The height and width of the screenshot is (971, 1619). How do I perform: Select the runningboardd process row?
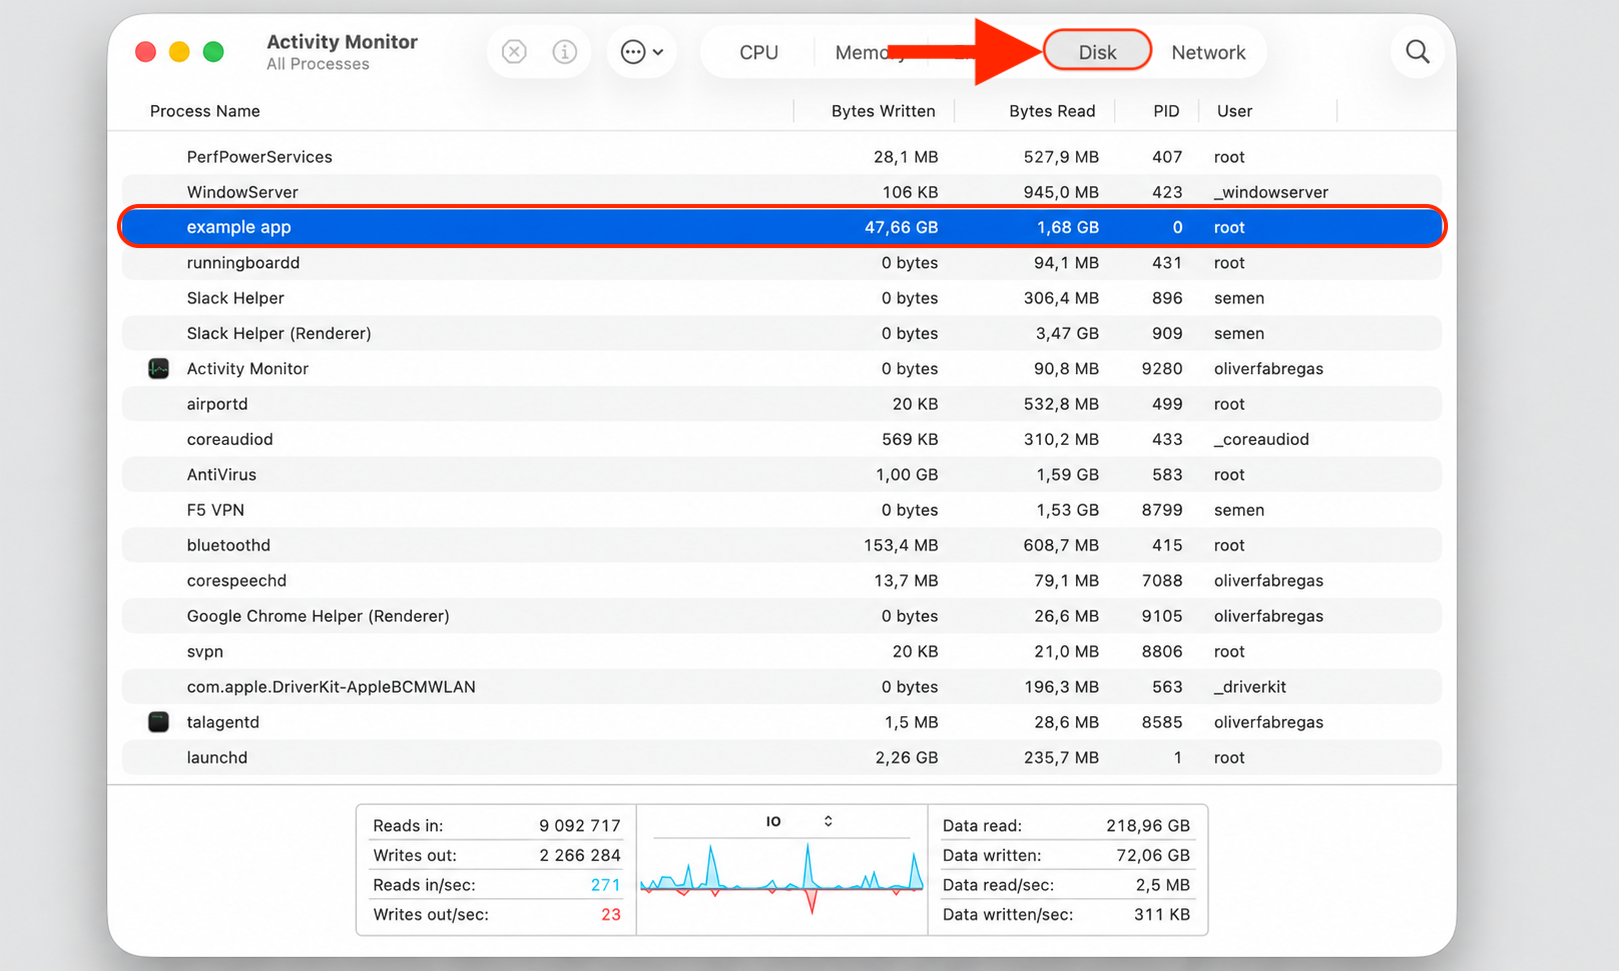coord(782,263)
